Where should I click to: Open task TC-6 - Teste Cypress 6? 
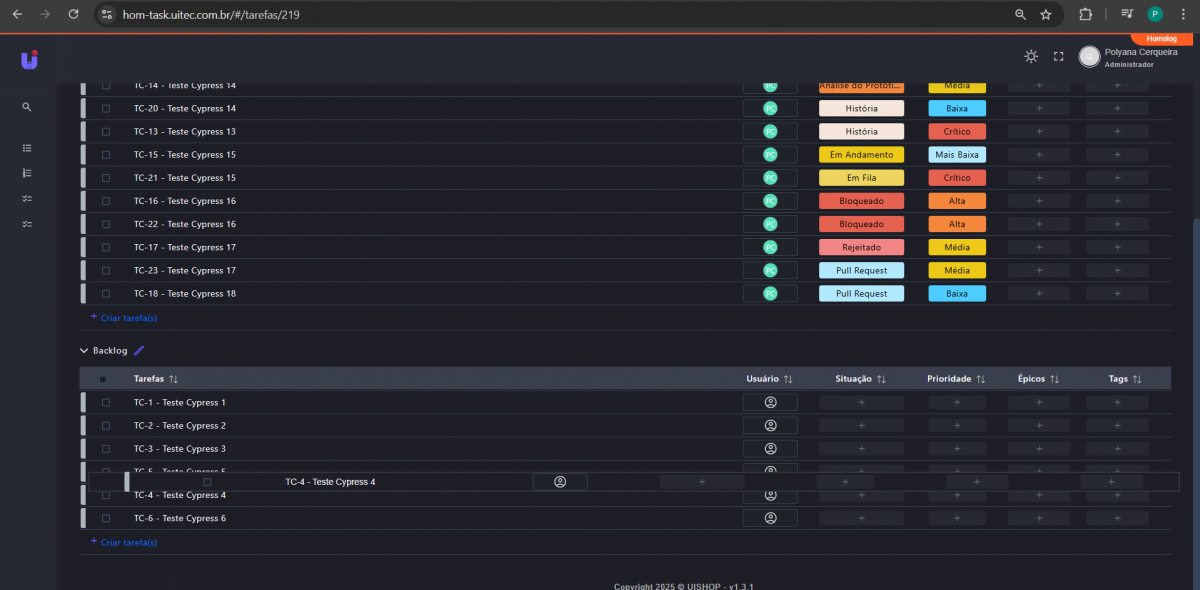(180, 519)
